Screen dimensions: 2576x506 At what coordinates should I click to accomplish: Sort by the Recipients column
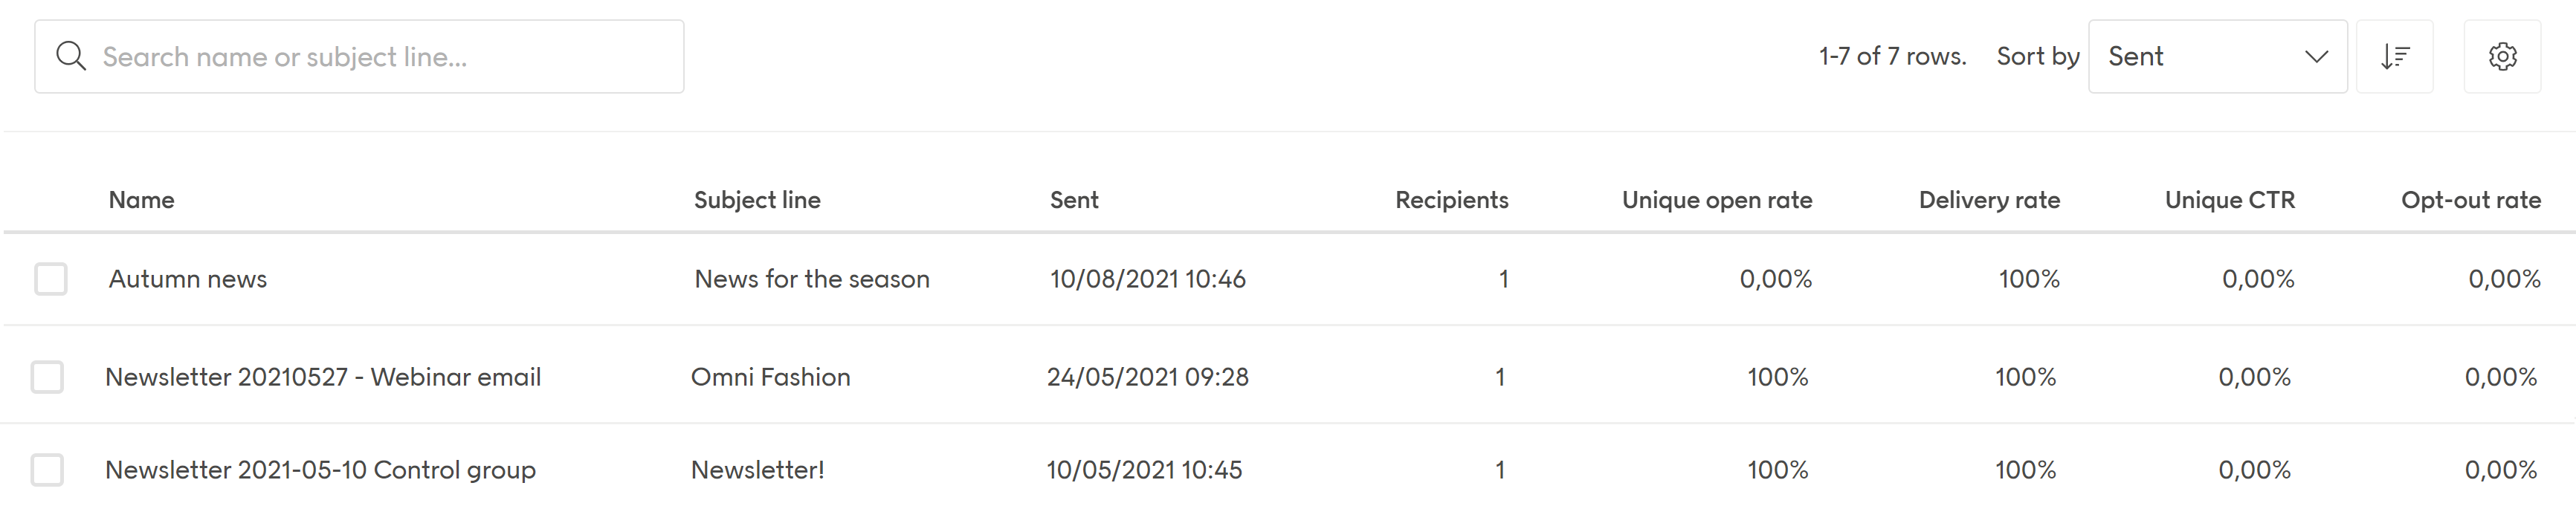tap(1452, 199)
